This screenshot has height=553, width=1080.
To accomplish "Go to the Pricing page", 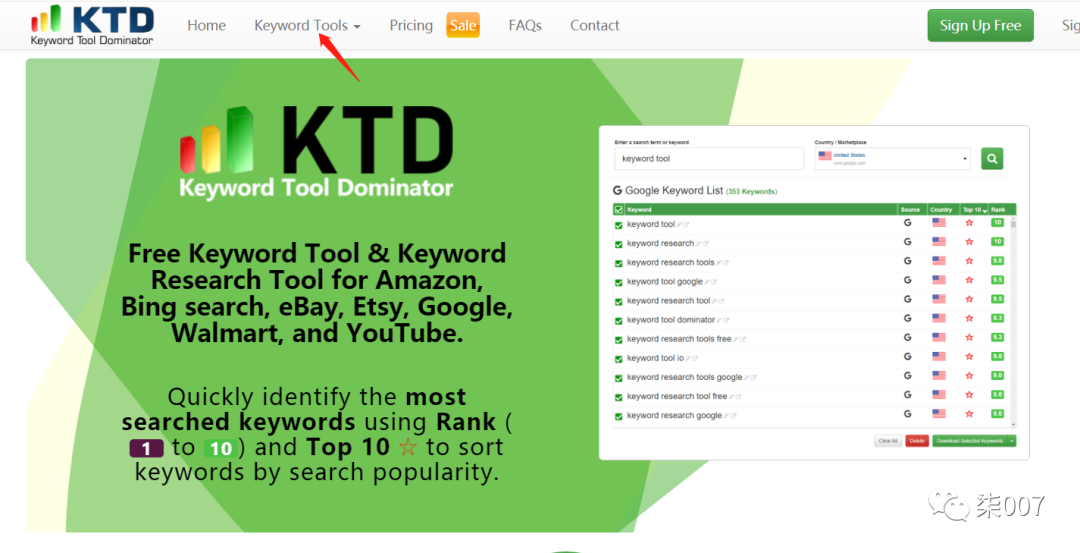I will pos(411,25).
